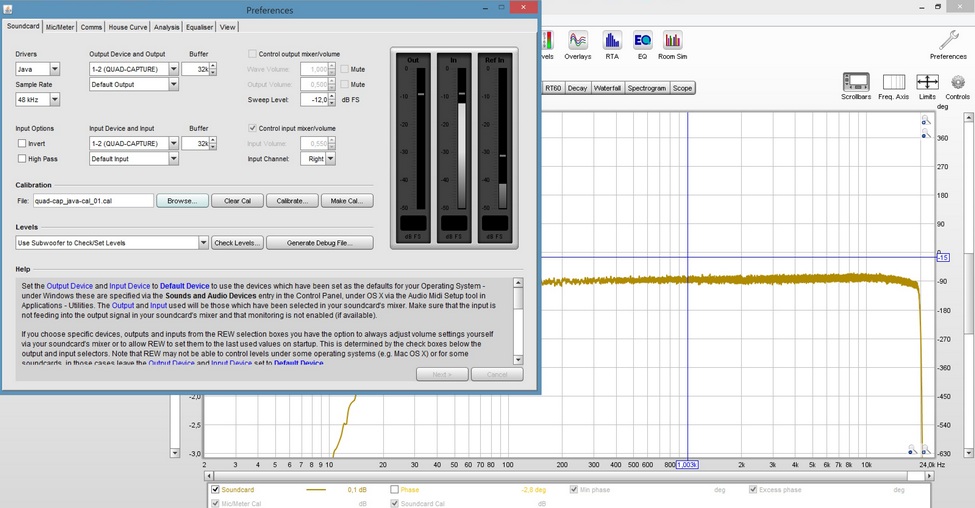The width and height of the screenshot is (975, 508).
Task: Open the Decay graph tab
Action: coord(577,88)
